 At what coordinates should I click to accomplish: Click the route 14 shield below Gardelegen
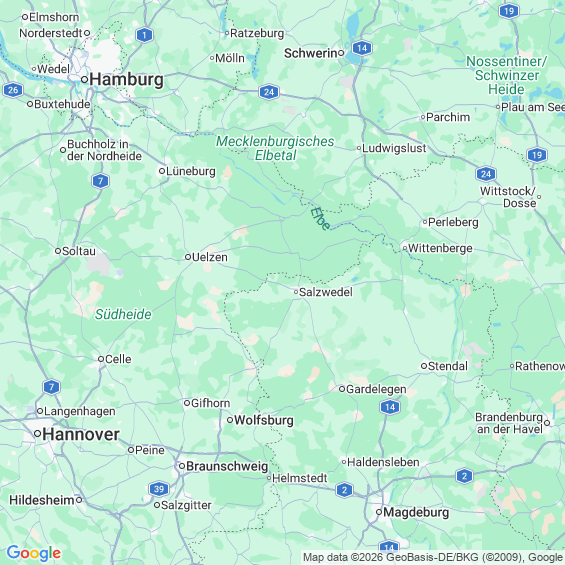tap(390, 407)
